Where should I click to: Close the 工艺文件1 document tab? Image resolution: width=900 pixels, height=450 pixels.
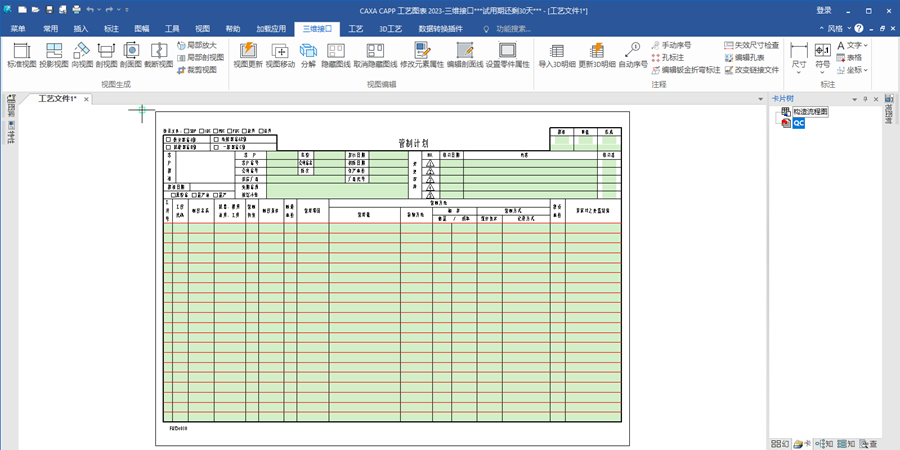tap(86, 99)
